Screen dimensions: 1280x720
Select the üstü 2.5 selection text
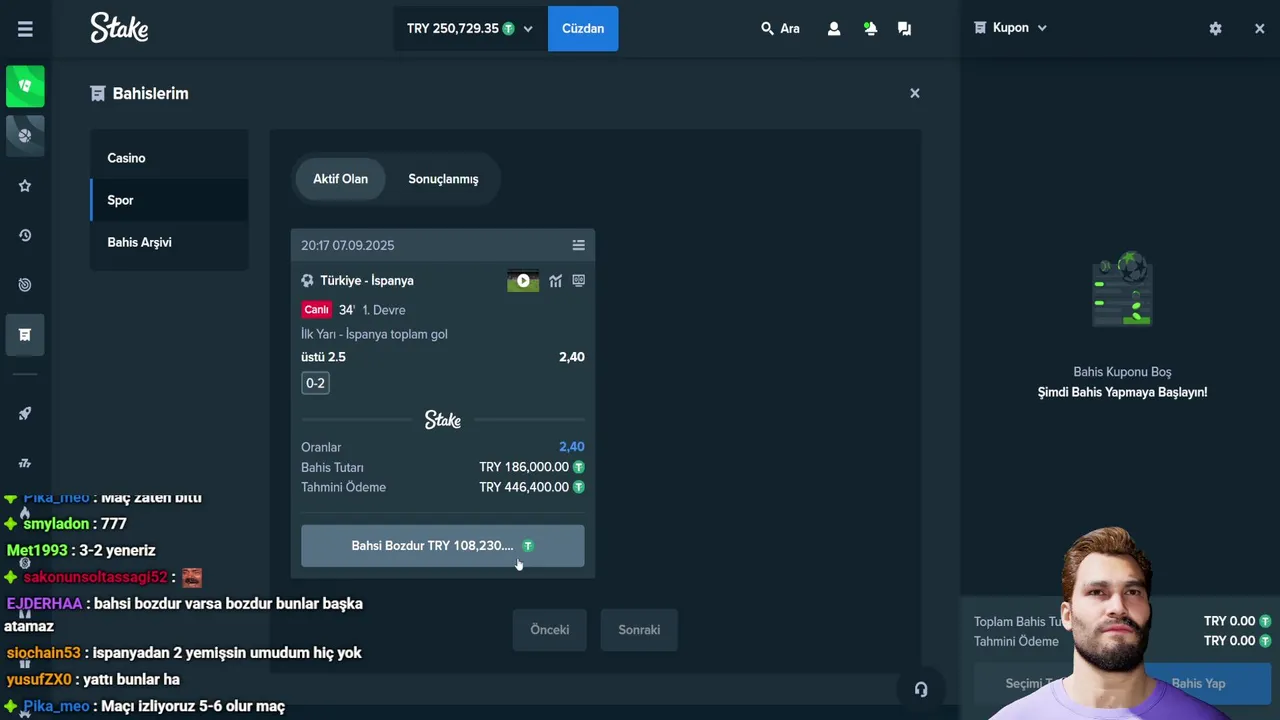pos(323,357)
